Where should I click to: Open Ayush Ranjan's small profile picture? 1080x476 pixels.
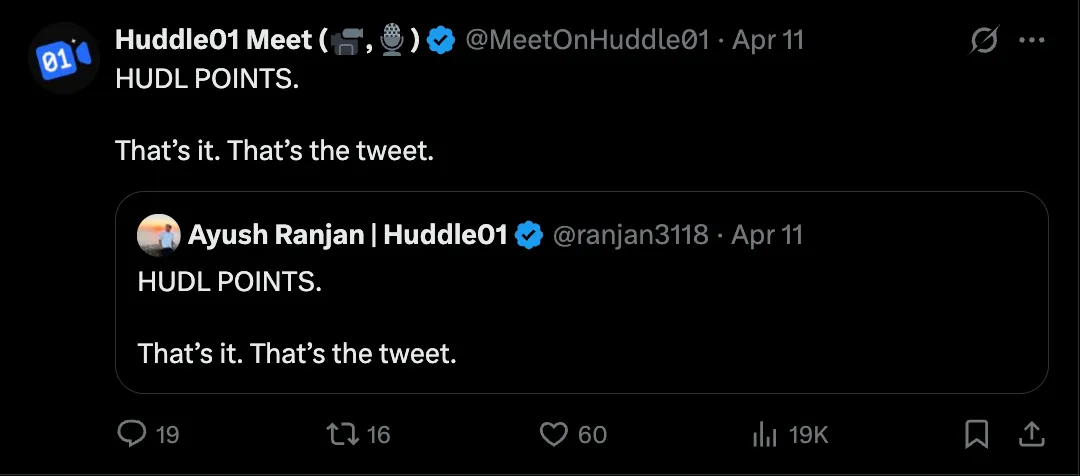159,235
